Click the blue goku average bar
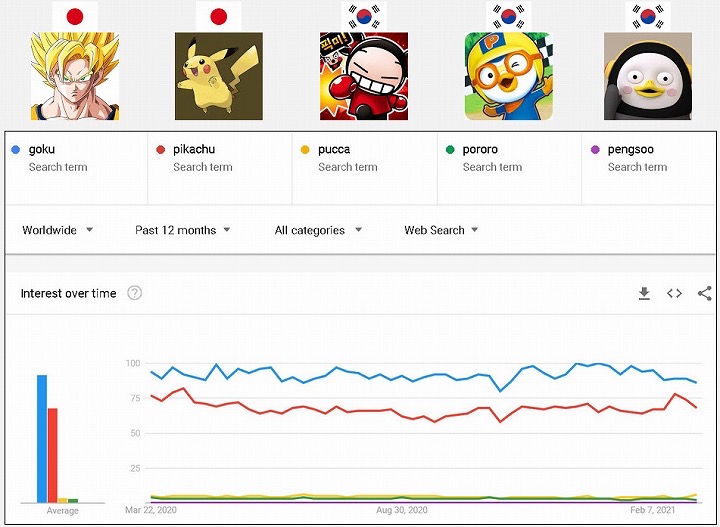The image size is (720, 527). click(42, 438)
